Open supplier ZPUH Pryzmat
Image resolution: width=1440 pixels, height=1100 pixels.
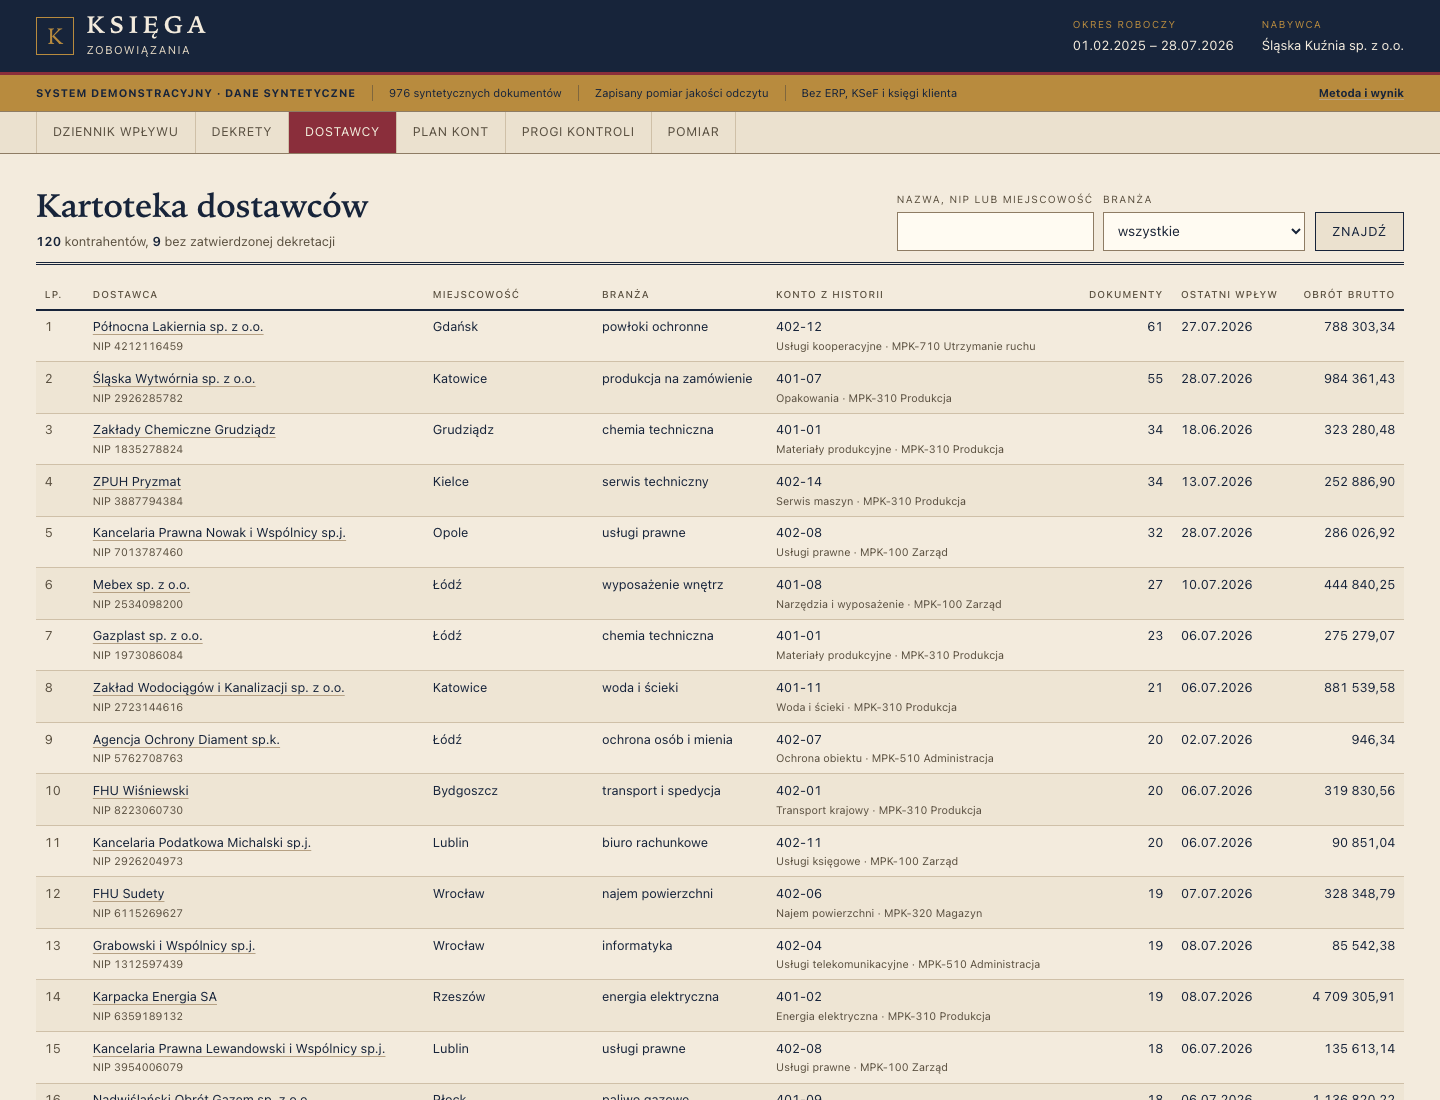pyautogui.click(x=137, y=482)
